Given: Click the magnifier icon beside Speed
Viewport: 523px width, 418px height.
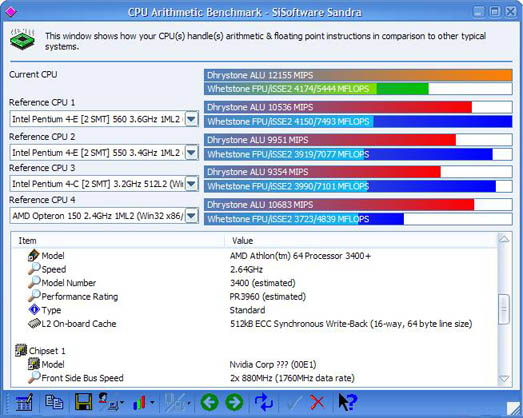Looking at the screenshot, I should click(x=34, y=269).
